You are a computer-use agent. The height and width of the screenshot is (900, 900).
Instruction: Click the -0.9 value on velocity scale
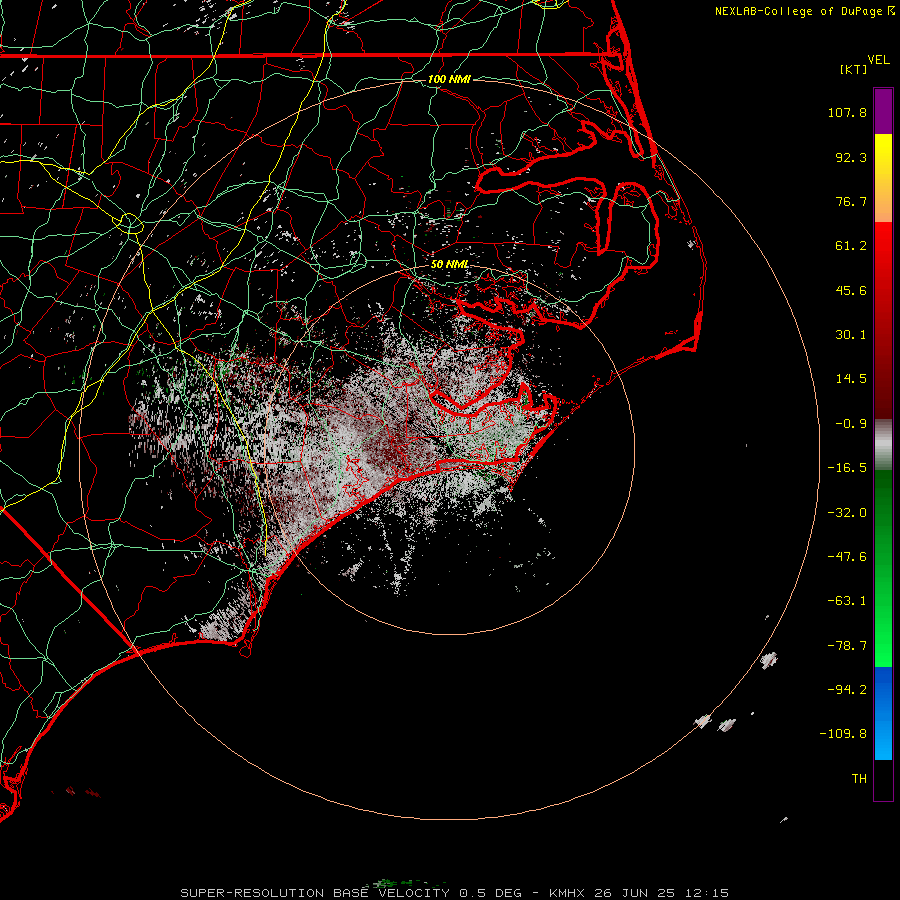(x=851, y=424)
